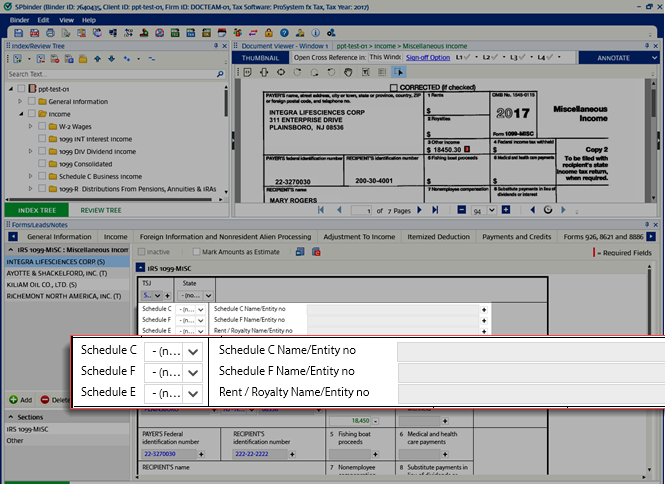The image size is (665, 485).
Task: Check the Mark Amounts as Estimate checkbox
Action: point(197,252)
